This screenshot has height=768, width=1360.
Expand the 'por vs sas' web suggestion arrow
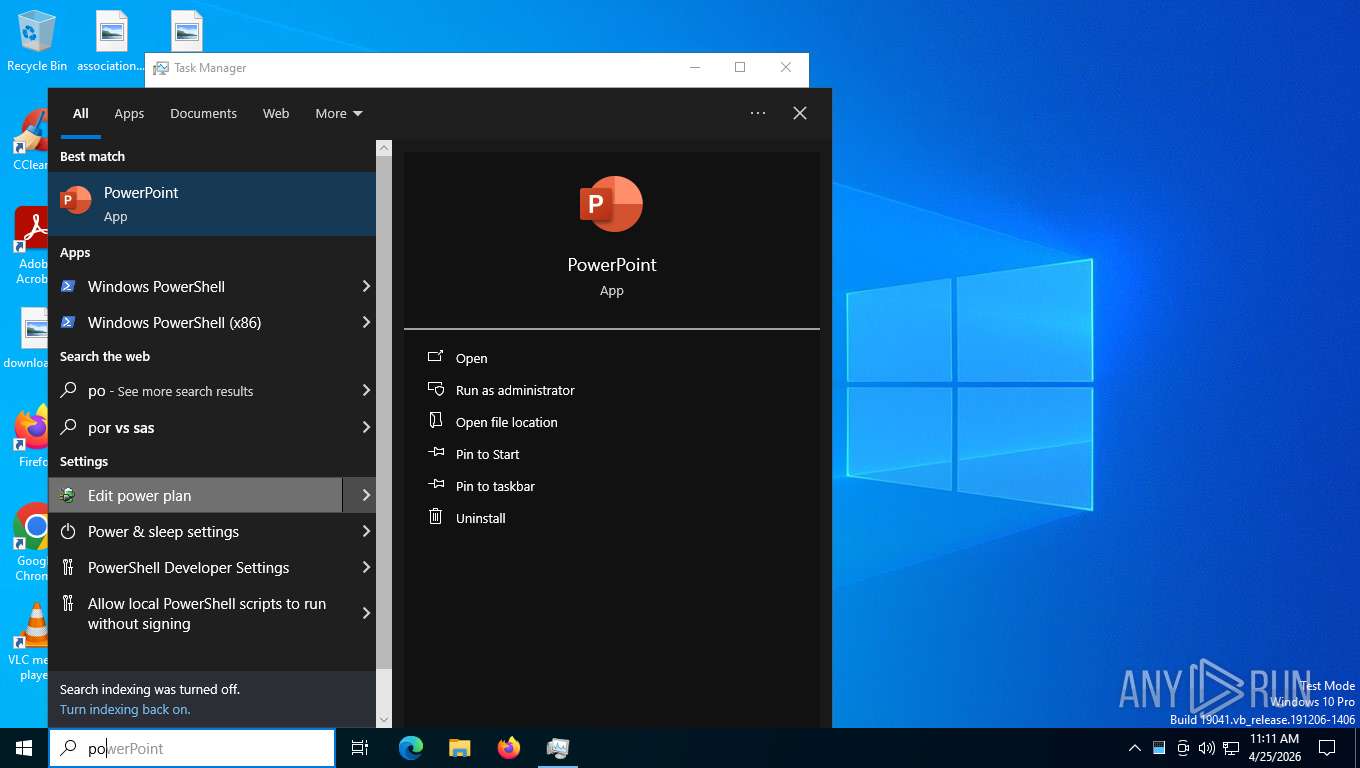366,427
